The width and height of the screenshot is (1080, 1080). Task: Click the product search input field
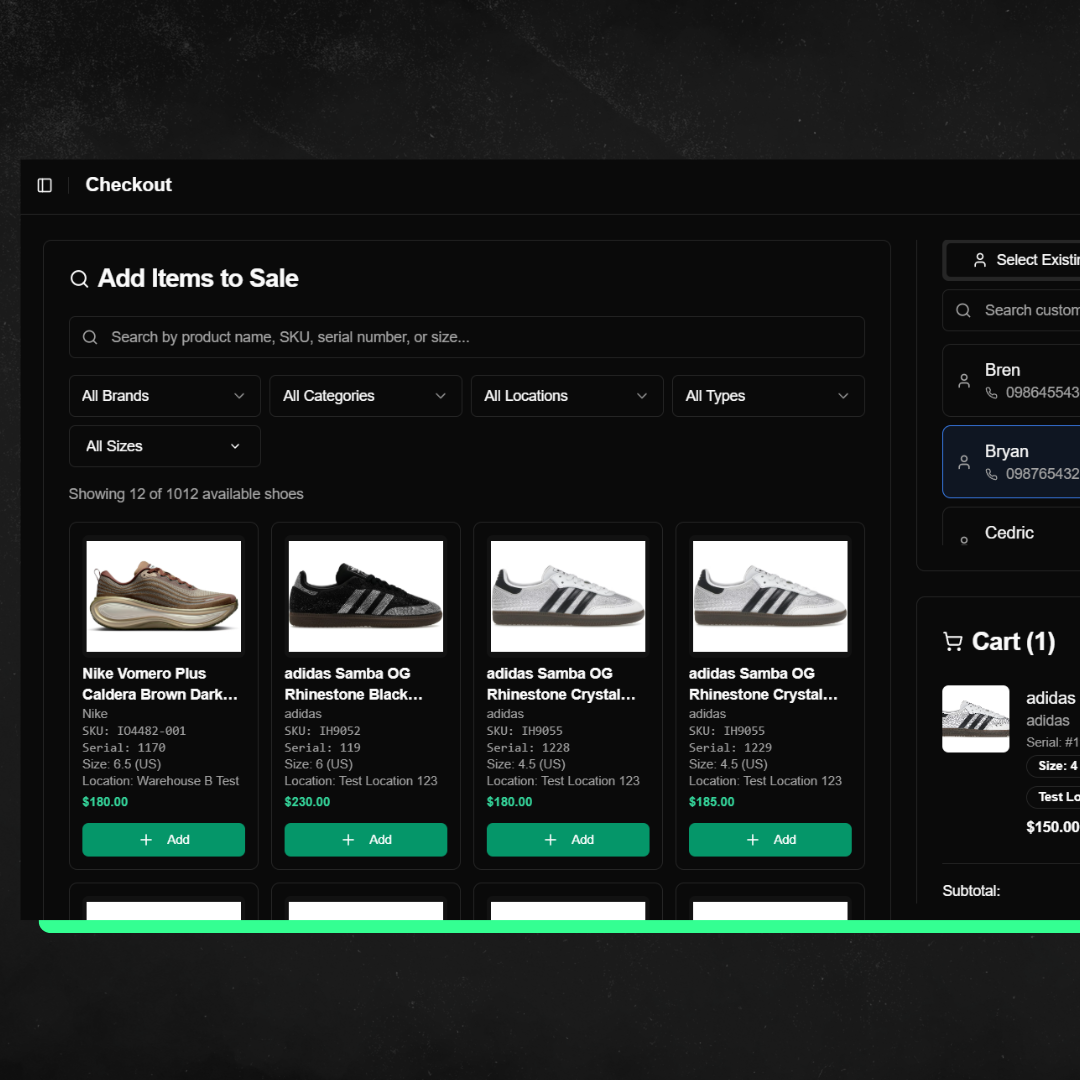click(x=466, y=337)
